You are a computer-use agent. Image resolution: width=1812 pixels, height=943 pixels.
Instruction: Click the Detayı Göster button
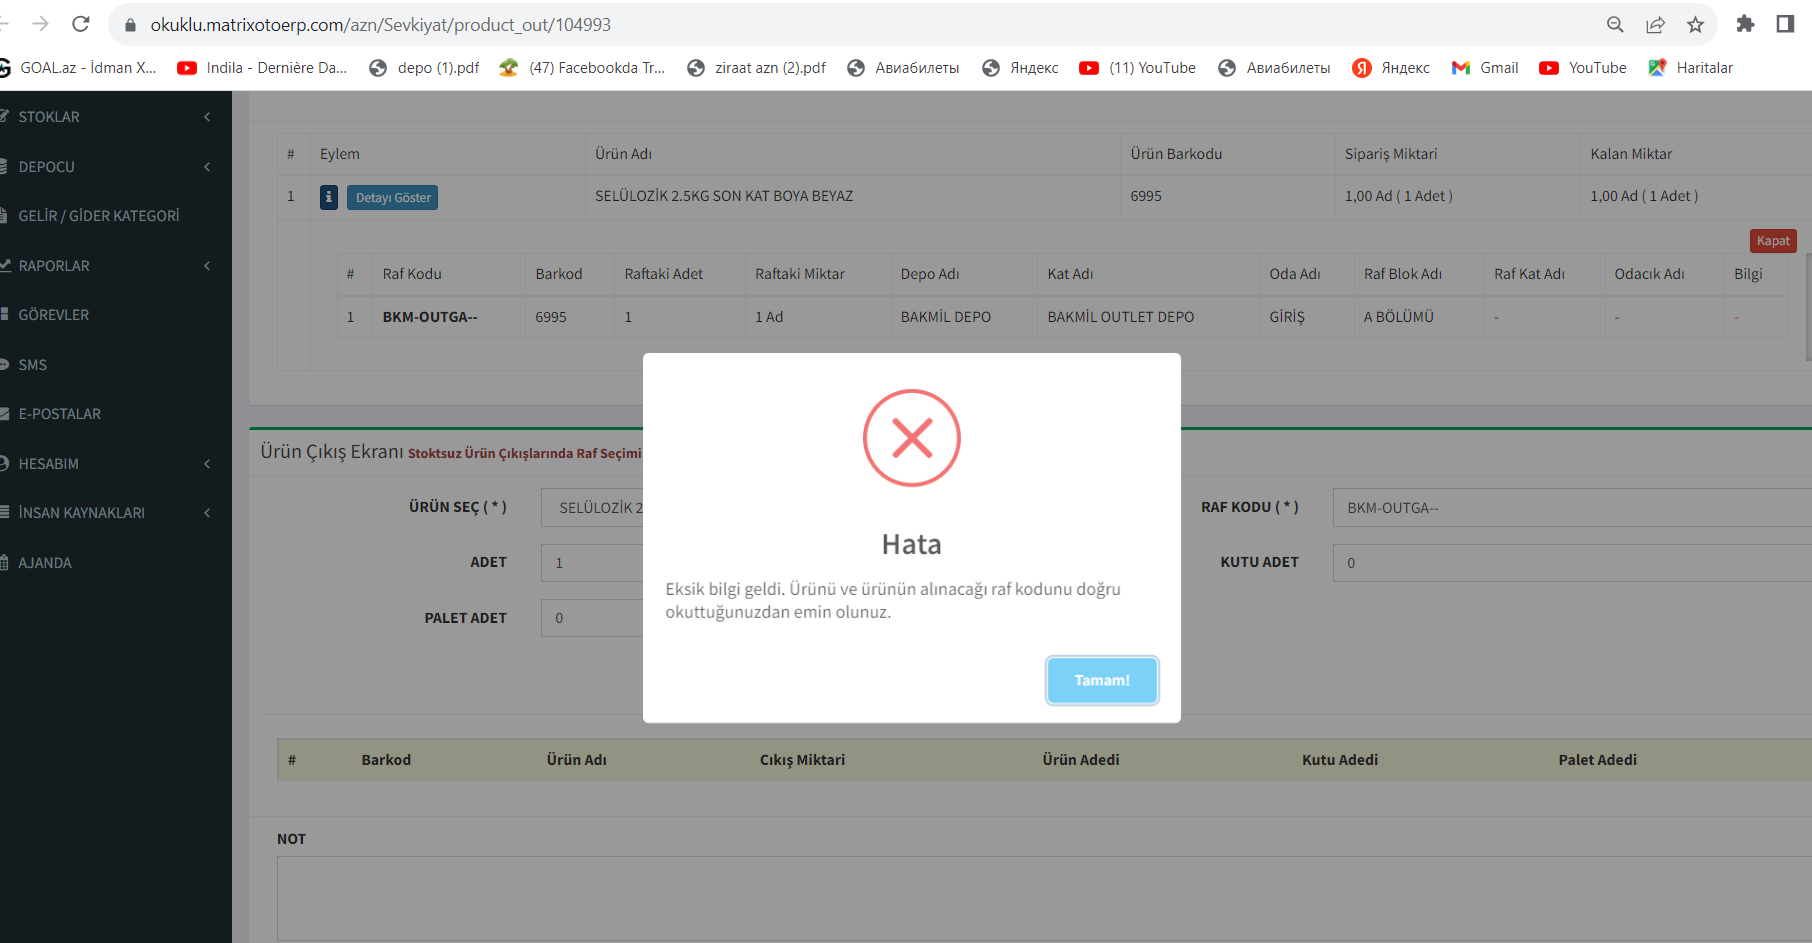[x=393, y=198]
